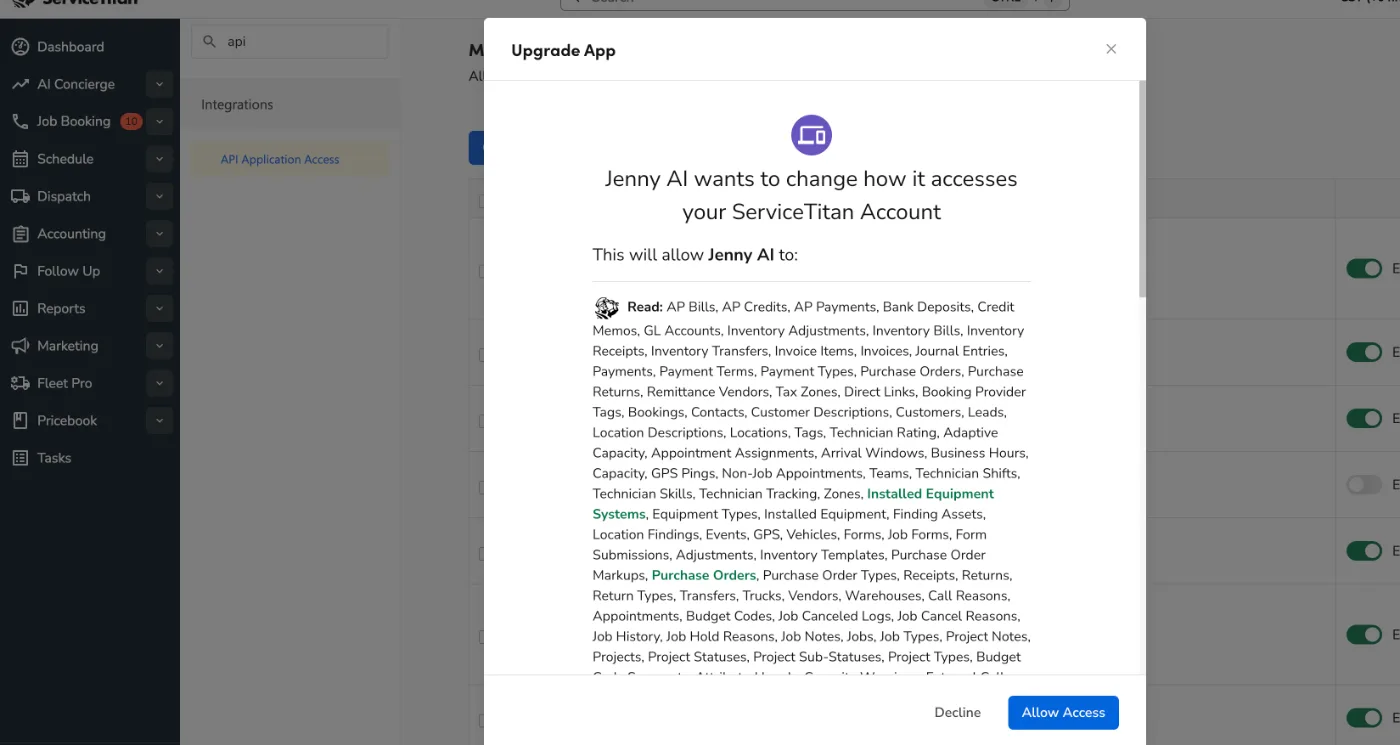Expand the Reports menu chevron
This screenshot has width=1400, height=745.
(159, 309)
